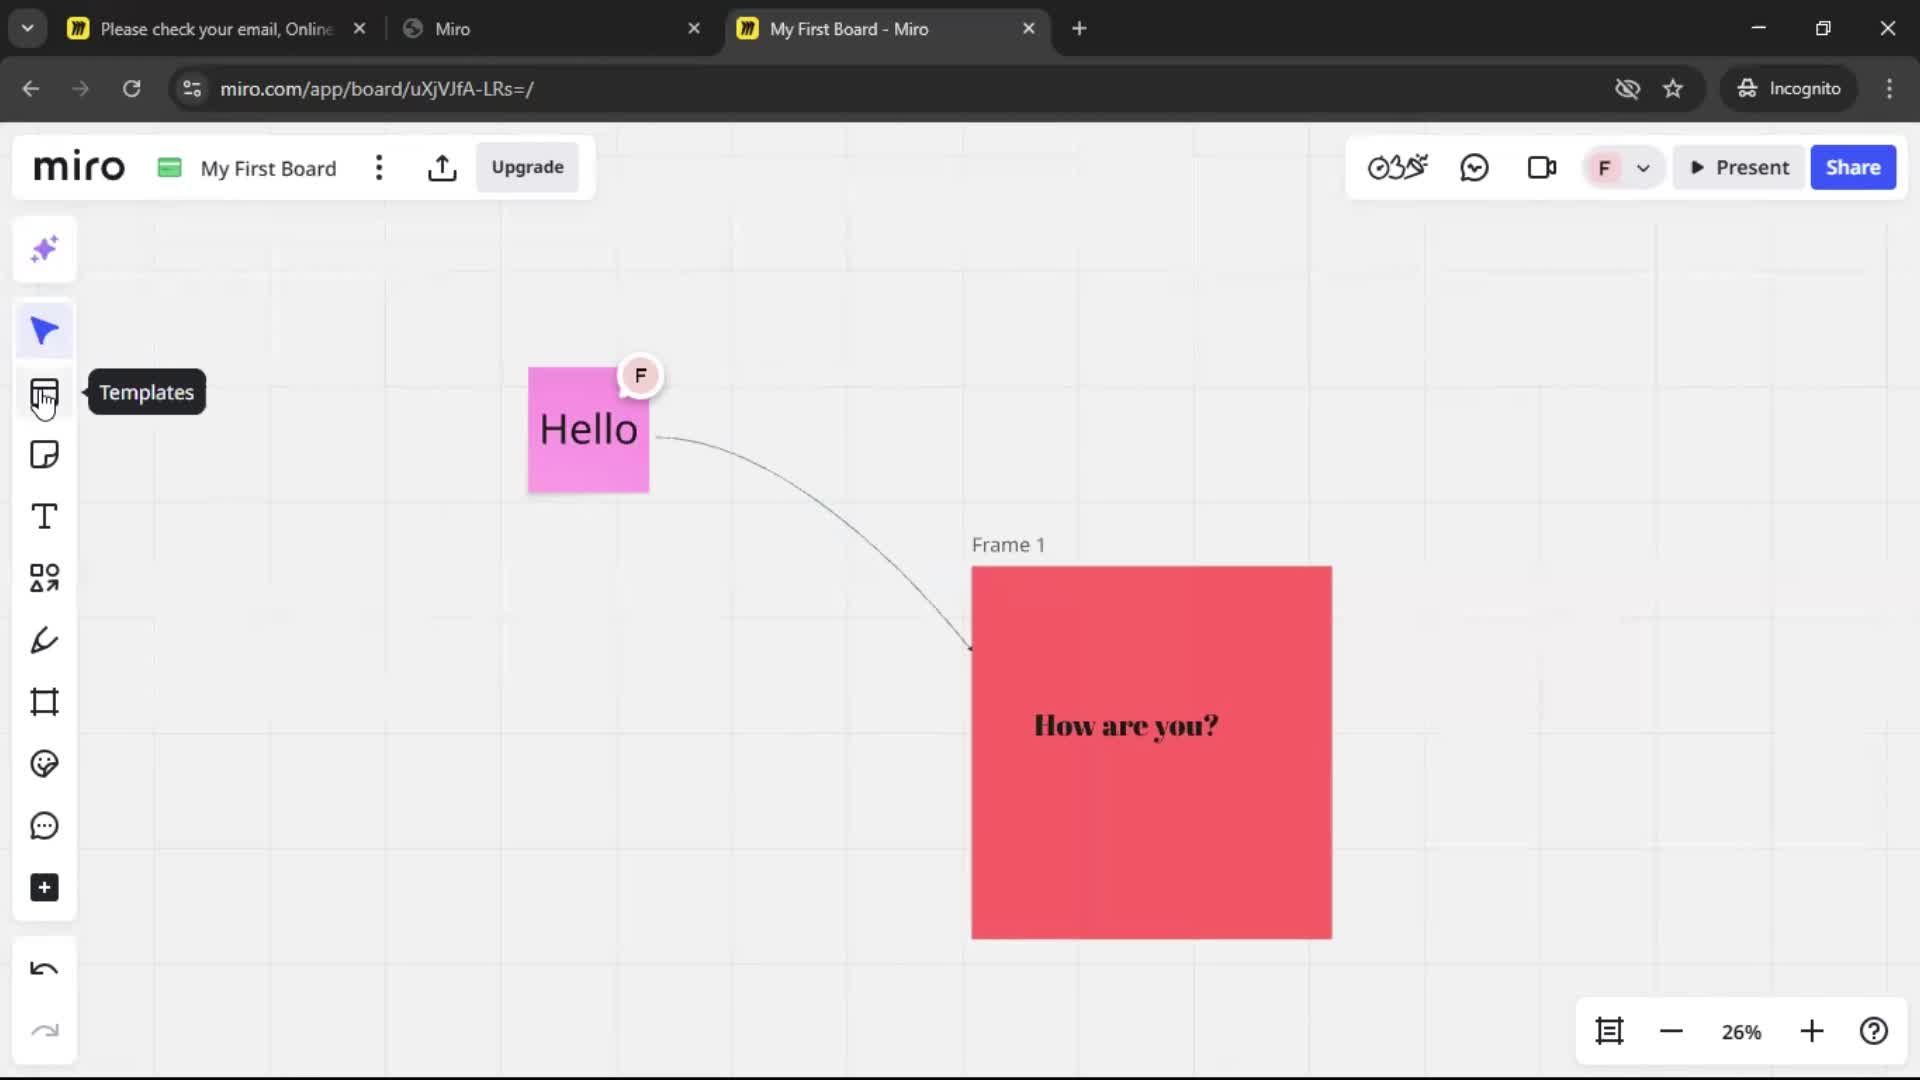Viewport: 1920px width, 1080px height.
Task: Zoom out with the minus button
Action: click(1671, 1031)
